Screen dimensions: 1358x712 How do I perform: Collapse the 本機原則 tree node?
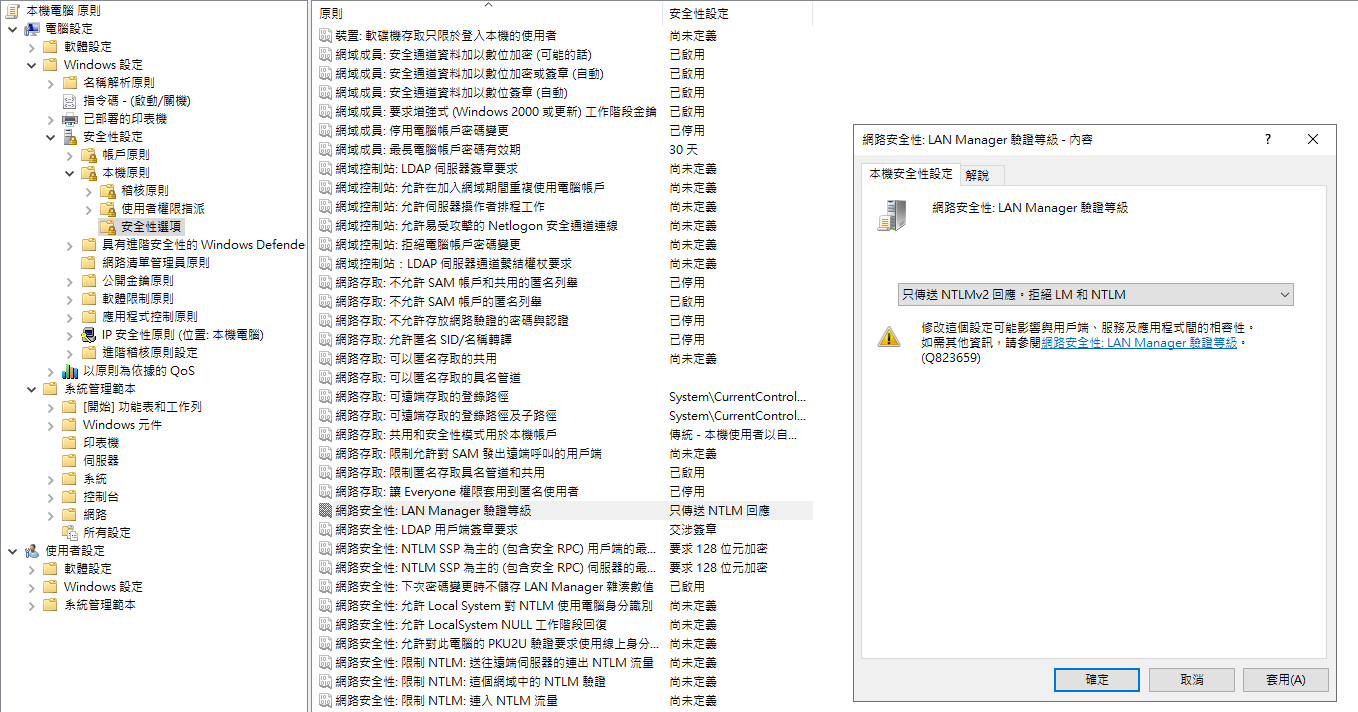(x=69, y=173)
